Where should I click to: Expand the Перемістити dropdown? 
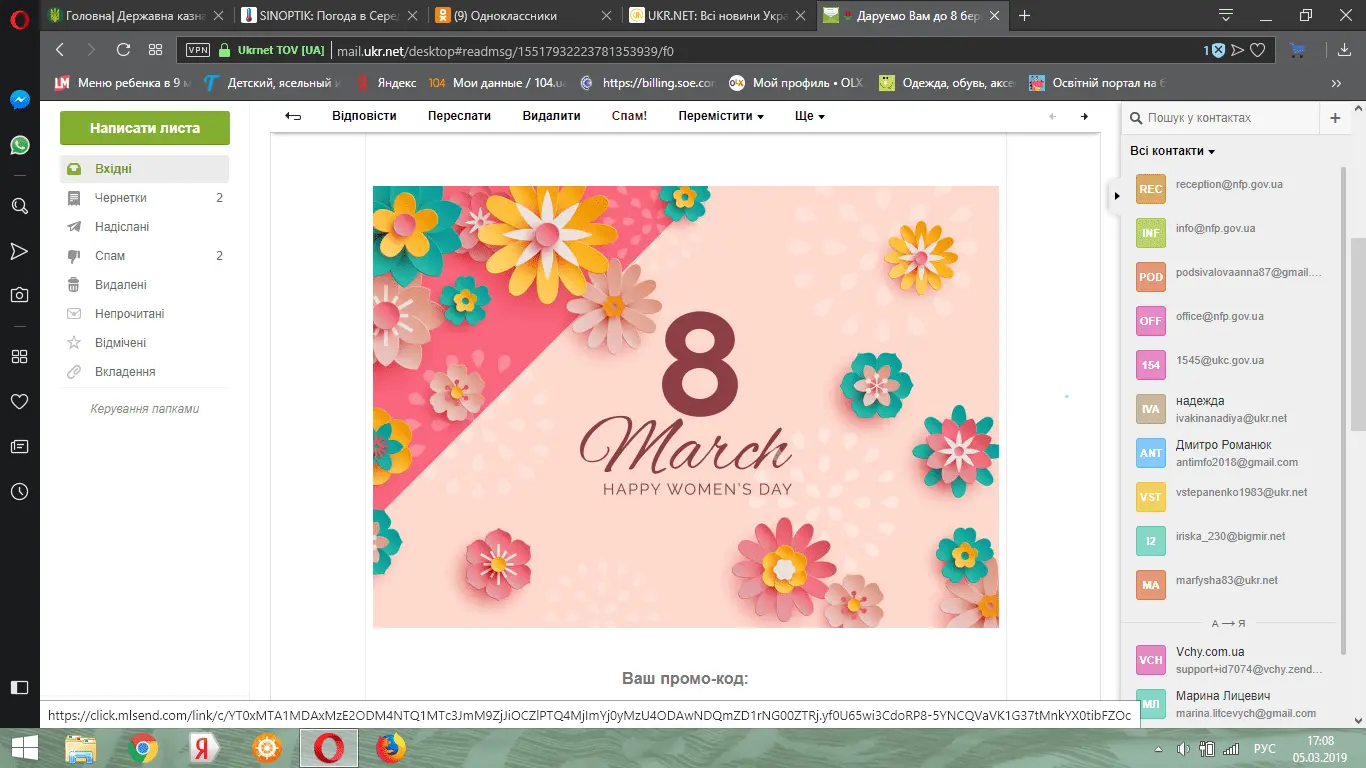(720, 116)
